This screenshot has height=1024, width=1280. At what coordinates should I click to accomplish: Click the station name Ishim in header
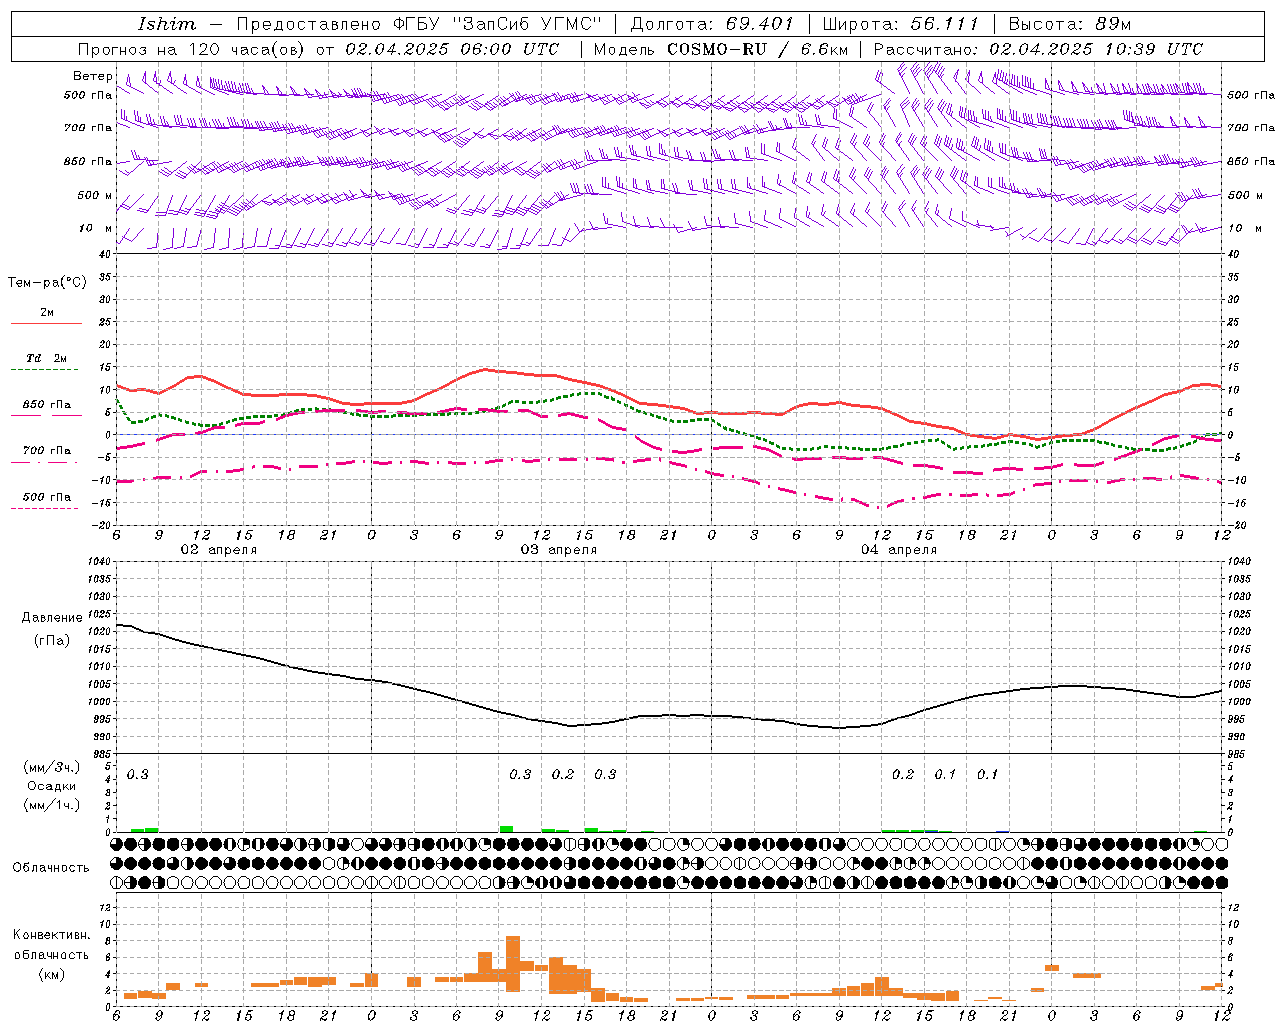click(167, 24)
